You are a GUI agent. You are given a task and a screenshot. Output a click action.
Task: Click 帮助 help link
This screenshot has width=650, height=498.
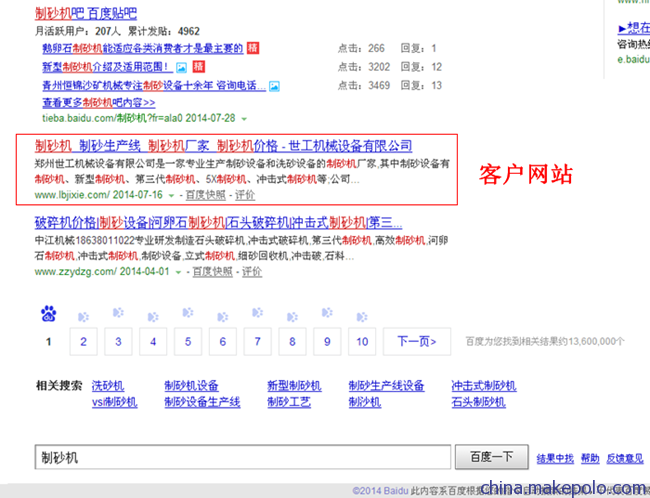point(590,459)
